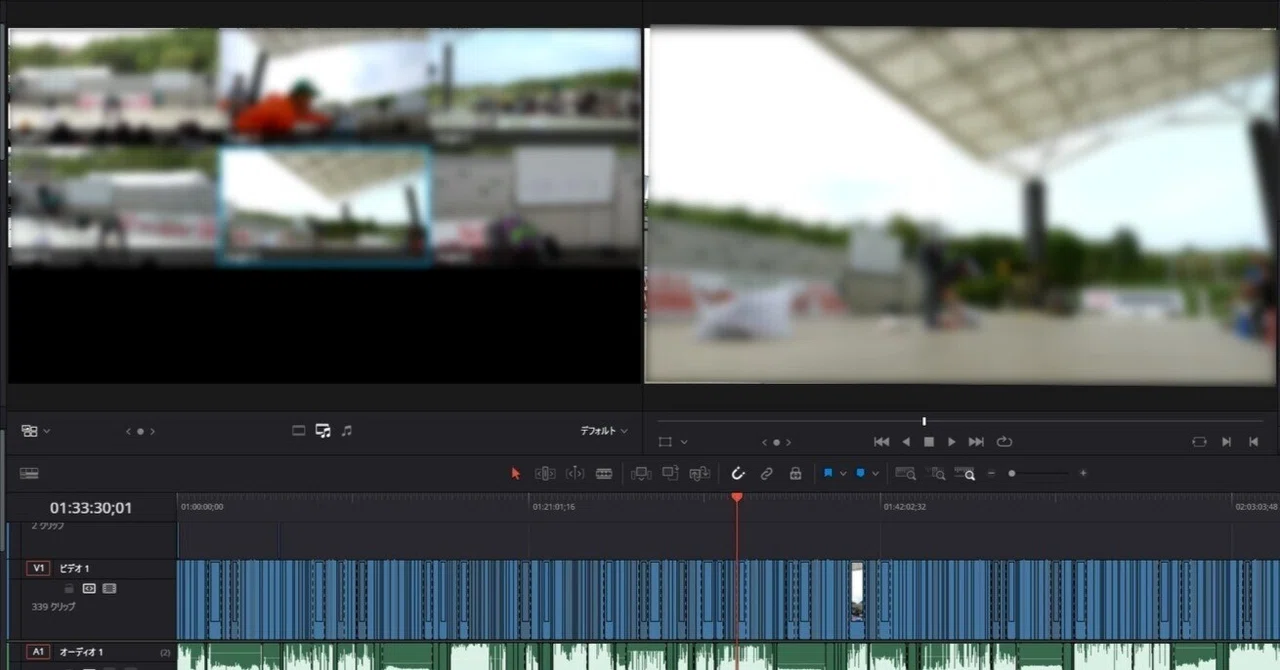
Task: Click the Overwrite Clip icon
Action: pyautogui.click(x=670, y=473)
